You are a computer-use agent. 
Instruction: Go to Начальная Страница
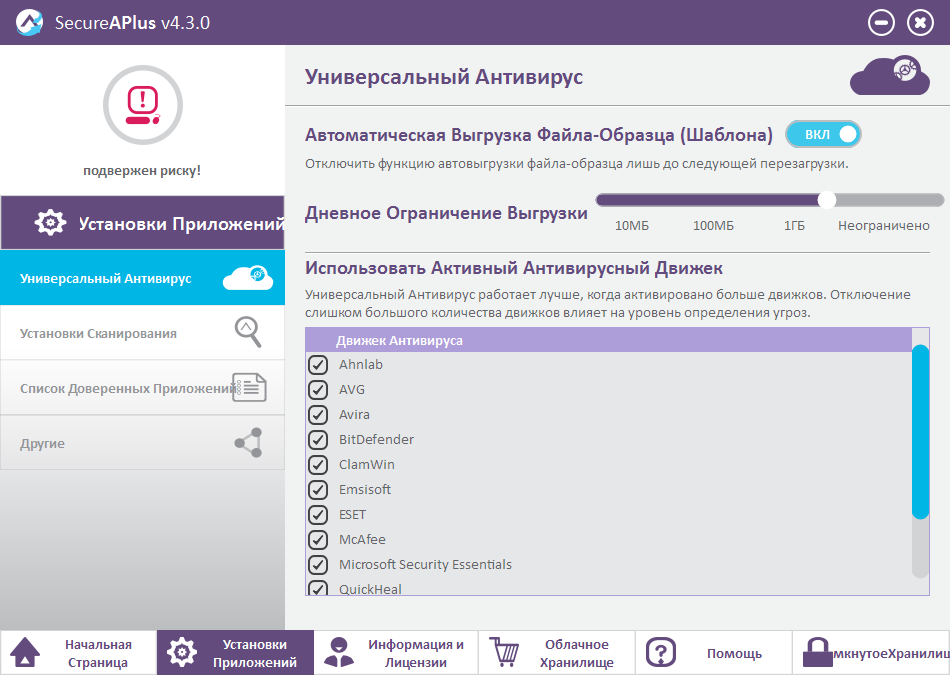pyautogui.click(x=79, y=653)
